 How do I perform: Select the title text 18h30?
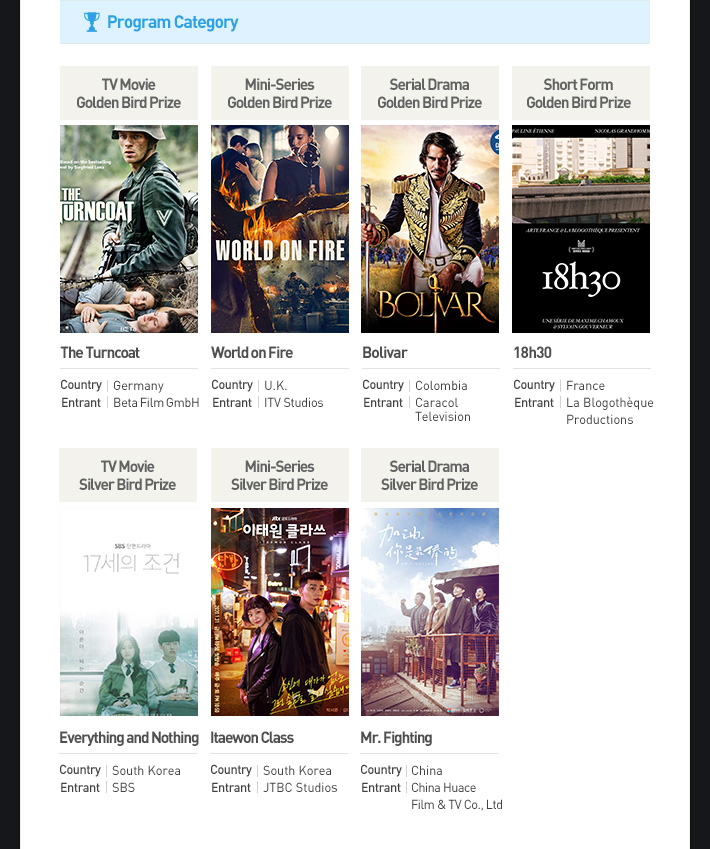pyautogui.click(x=532, y=353)
